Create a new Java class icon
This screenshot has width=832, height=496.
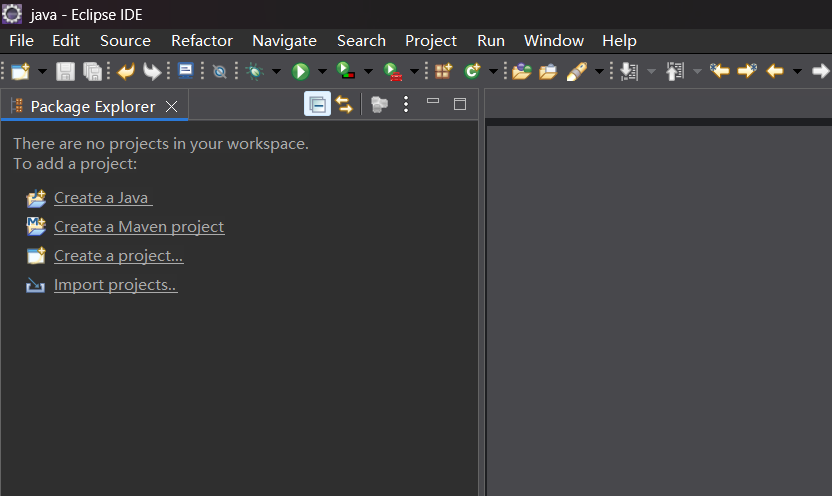coord(472,71)
